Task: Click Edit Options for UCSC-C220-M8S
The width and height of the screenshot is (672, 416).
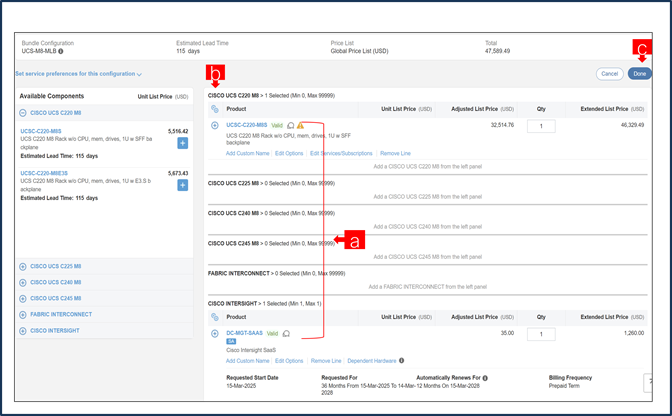Action: [289, 153]
